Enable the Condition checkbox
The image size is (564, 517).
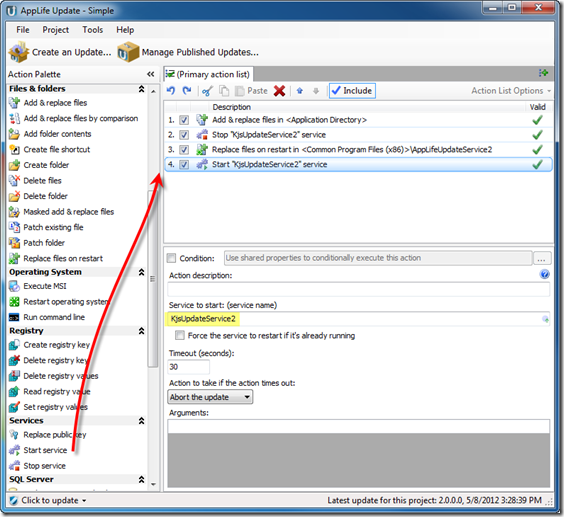(x=171, y=258)
